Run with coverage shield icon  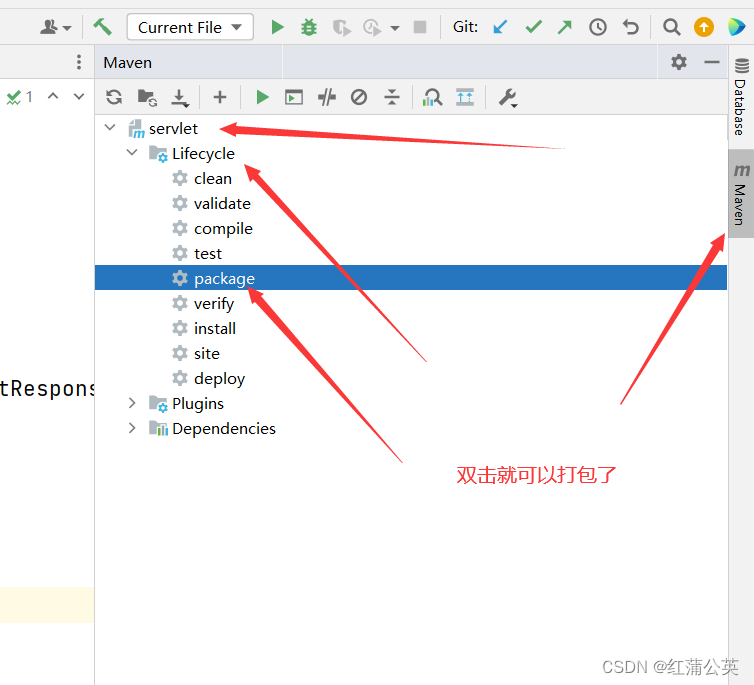[x=341, y=27]
